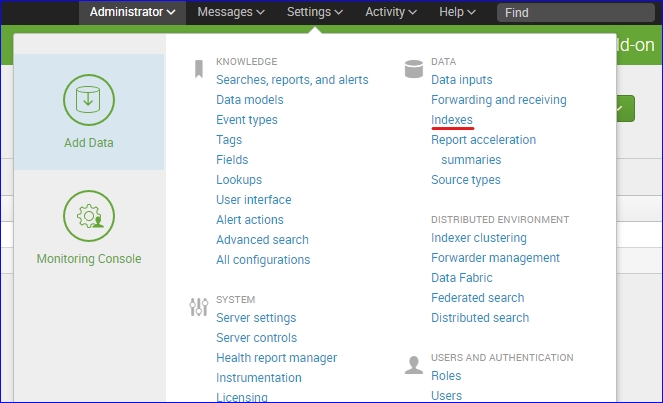
Task: Open the Monitoring Console icon
Action: pos(89,216)
